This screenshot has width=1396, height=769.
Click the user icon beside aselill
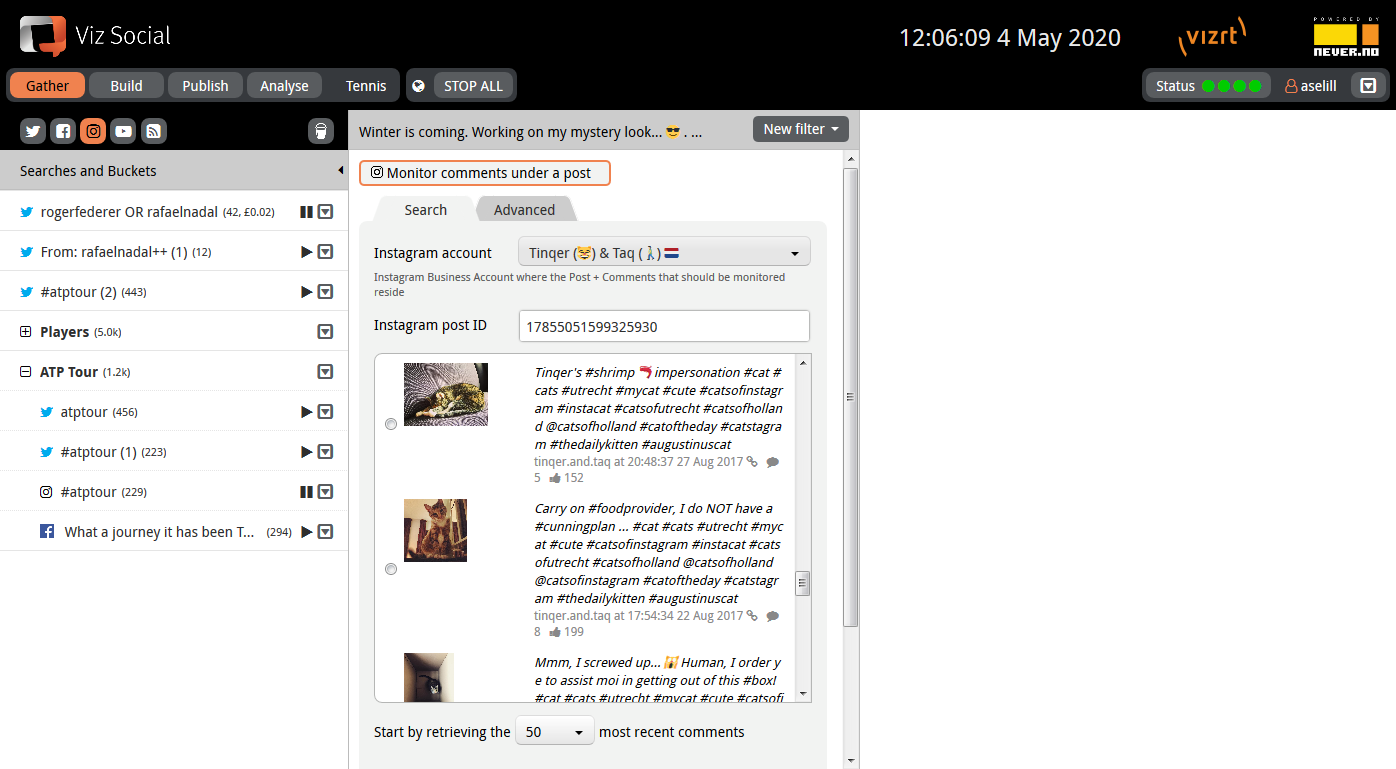point(1291,86)
